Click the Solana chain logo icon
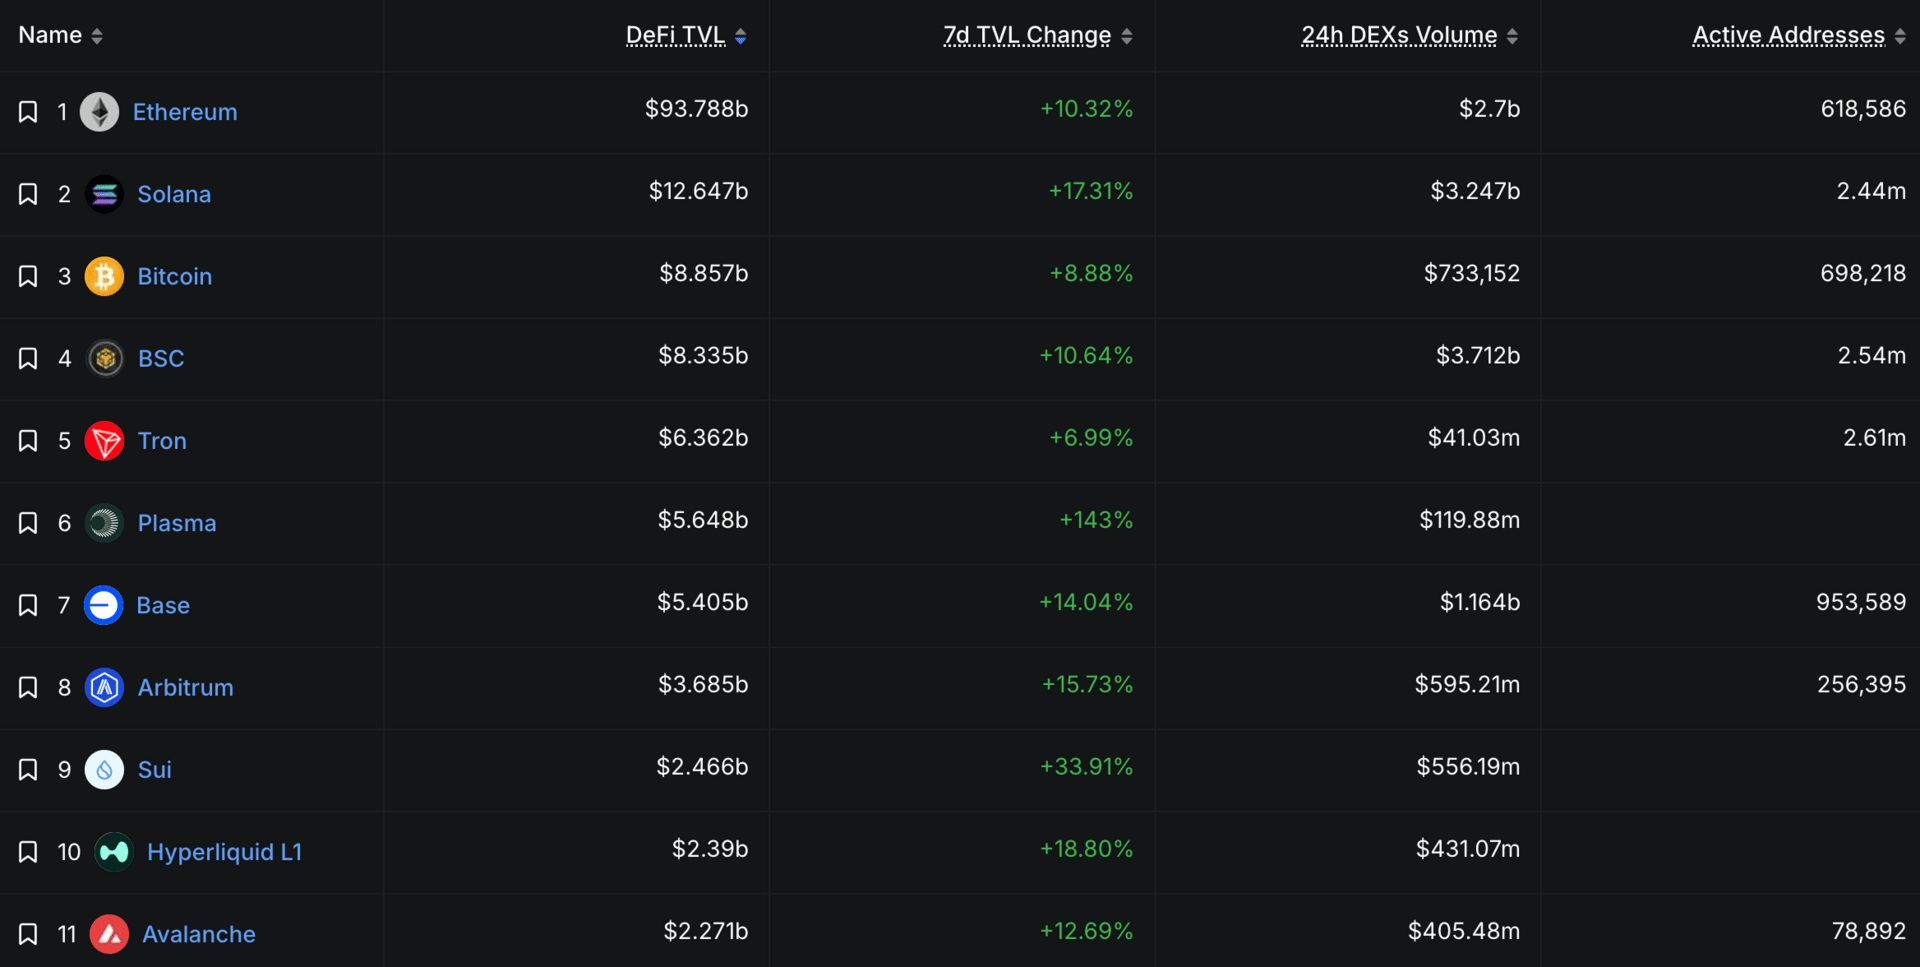 tap(104, 194)
